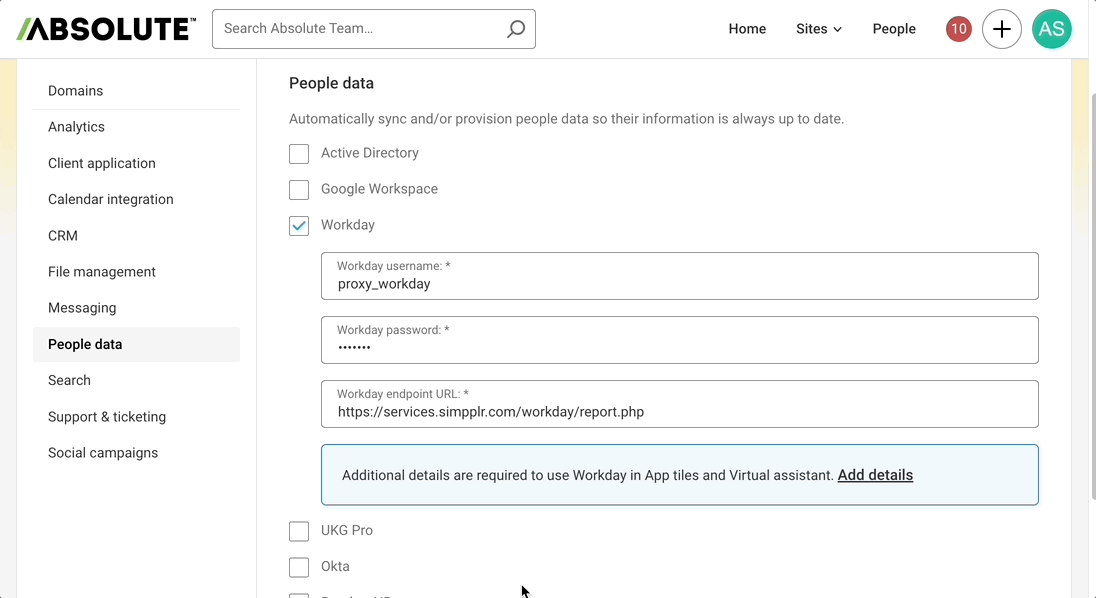Click the Absolute logo
Image resolution: width=1096 pixels, height=598 pixels.
click(105, 28)
